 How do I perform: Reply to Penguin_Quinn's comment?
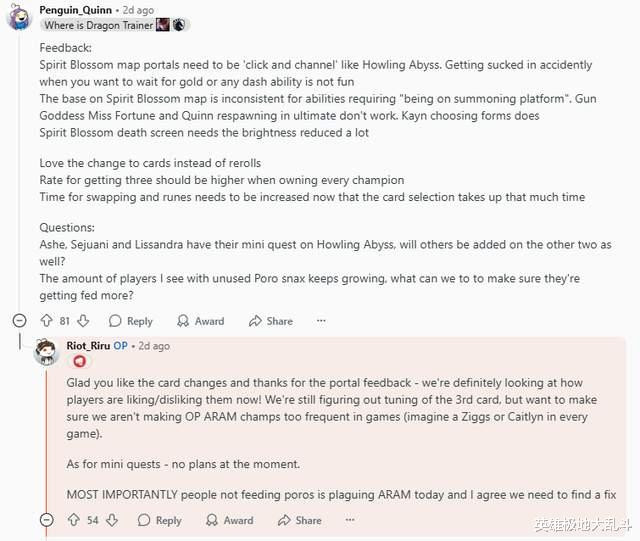[131, 321]
